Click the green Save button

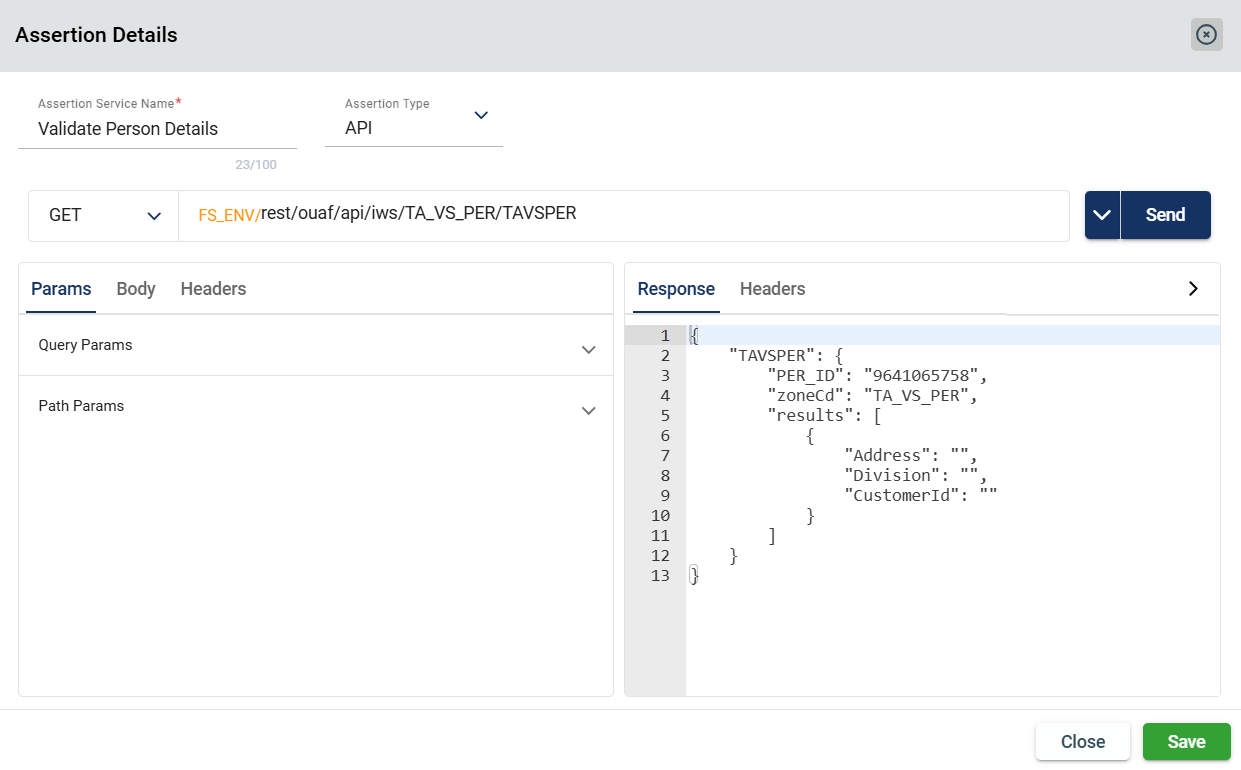point(1186,742)
